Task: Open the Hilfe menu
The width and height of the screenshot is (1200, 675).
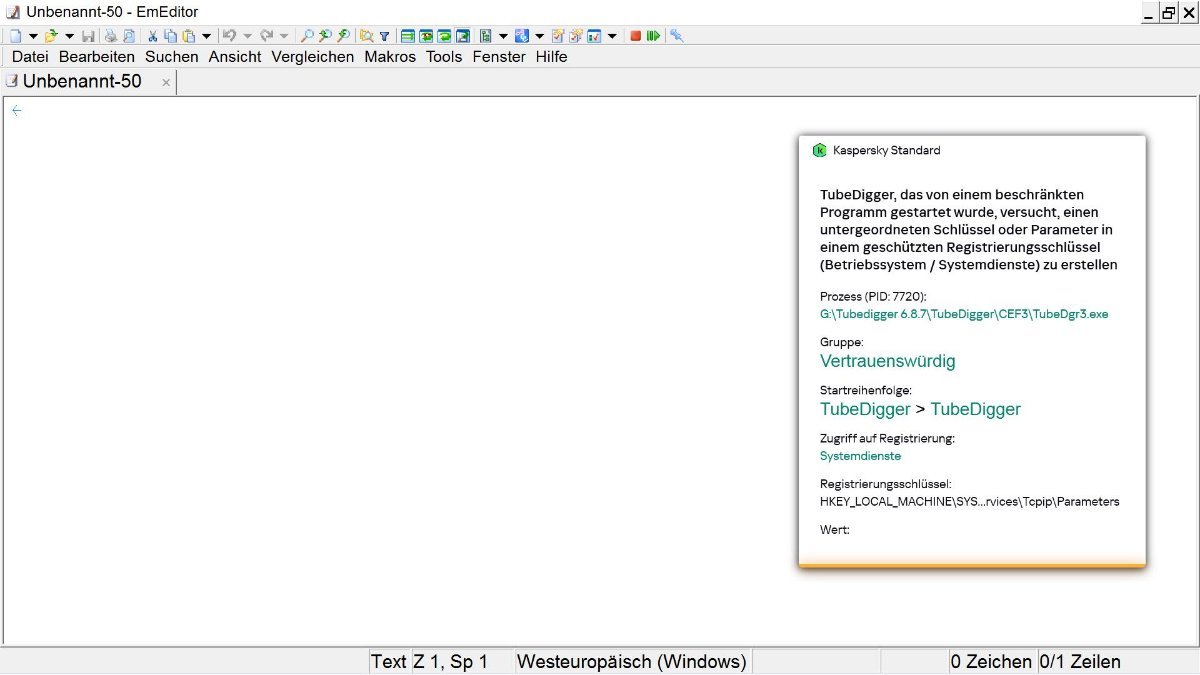Action: [551, 57]
